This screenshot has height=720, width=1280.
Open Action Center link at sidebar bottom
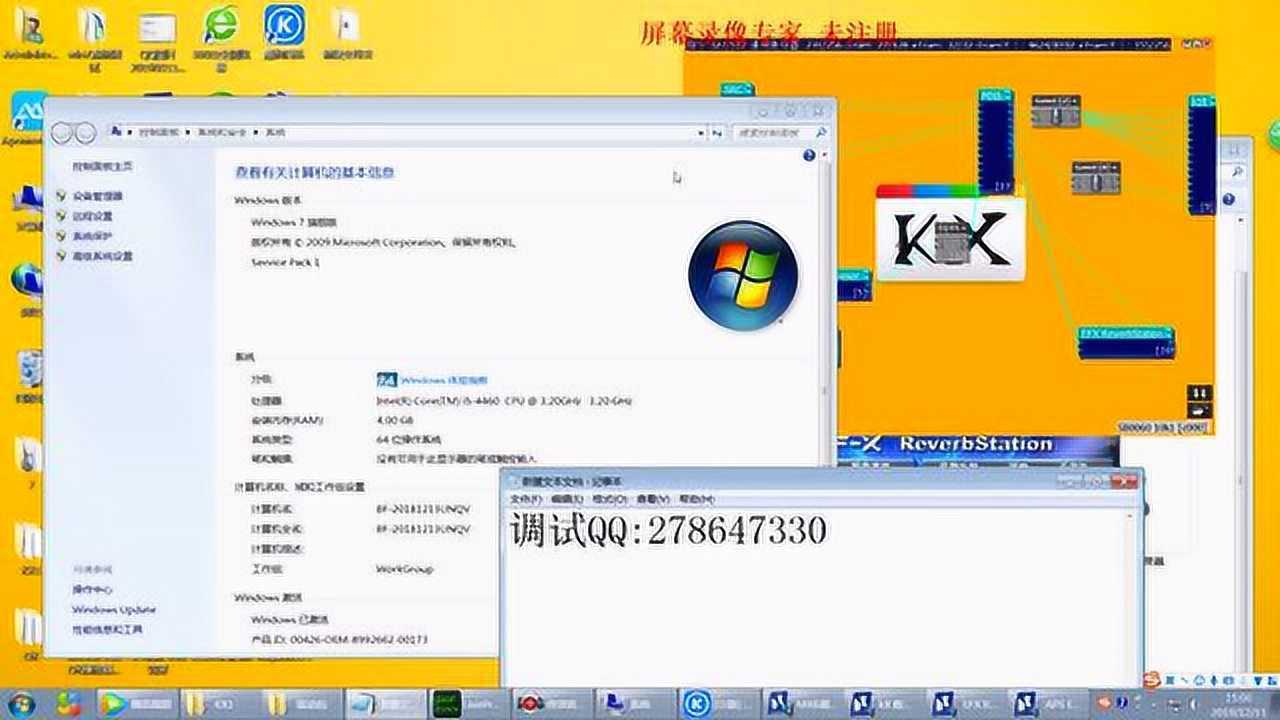coord(92,589)
